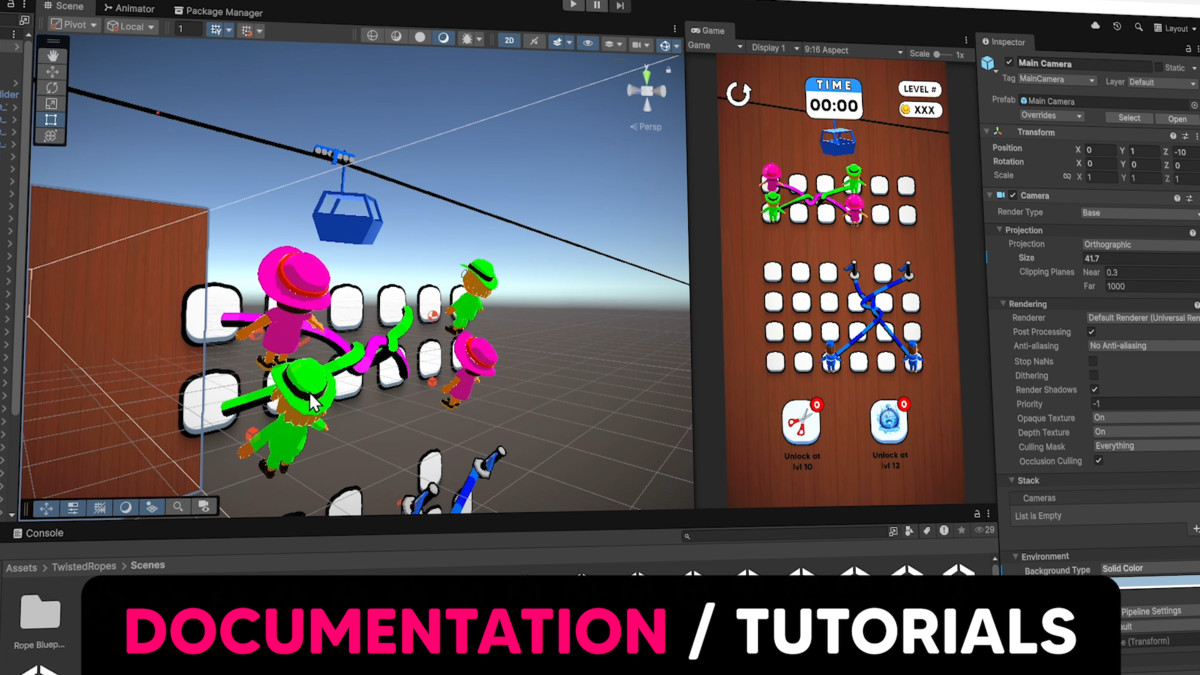1200x675 pixels.
Task: Click the top toolbar search icon
Action: coord(1139,27)
